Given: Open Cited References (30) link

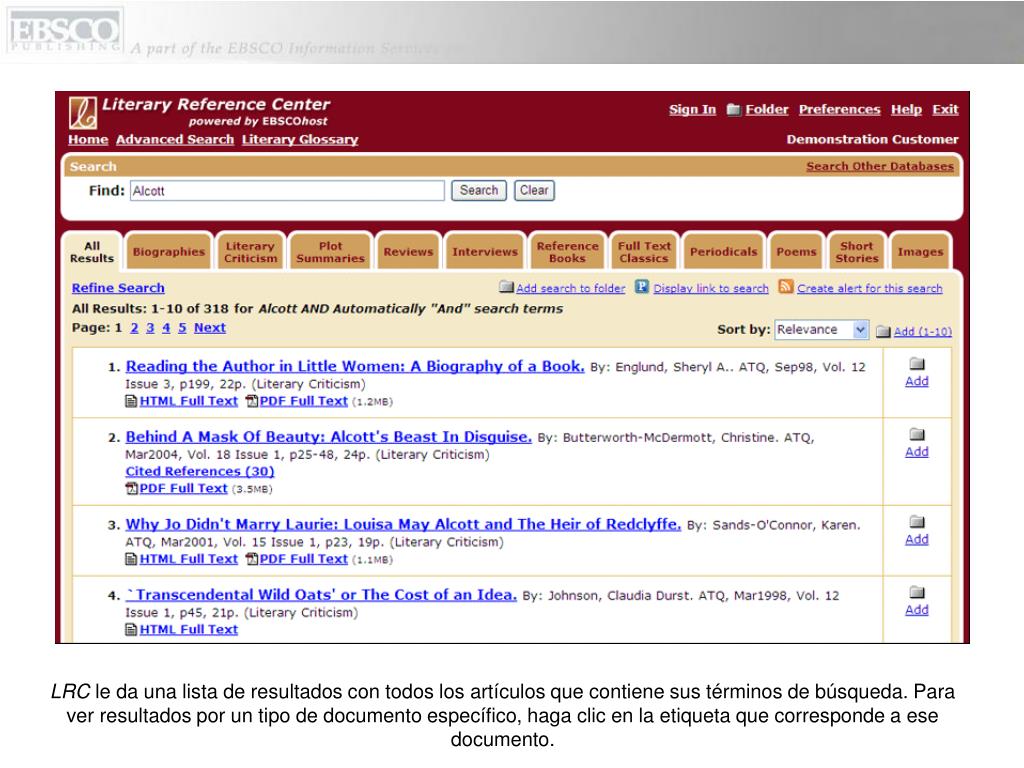Looking at the screenshot, I should click(200, 472).
